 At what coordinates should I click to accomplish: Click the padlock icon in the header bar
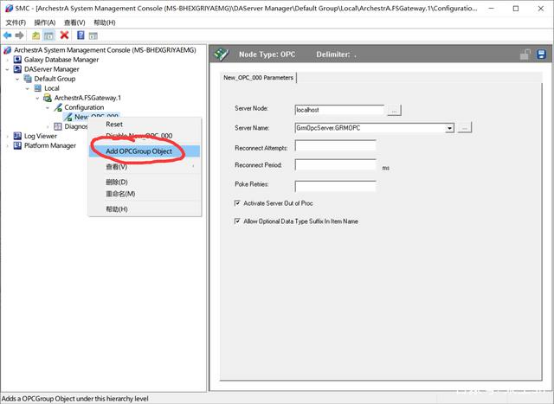click(525, 54)
